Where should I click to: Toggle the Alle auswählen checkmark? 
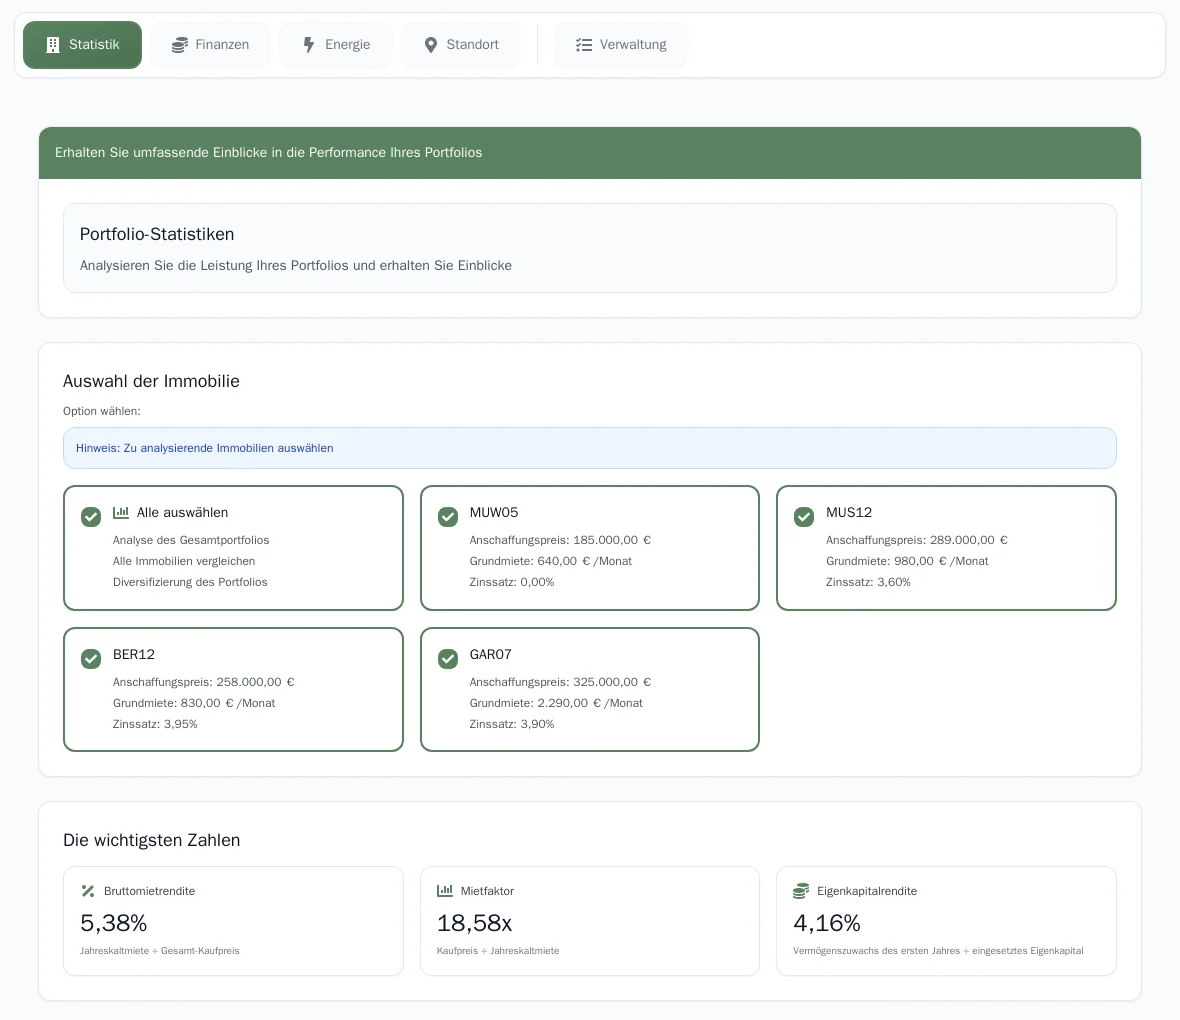(91, 517)
